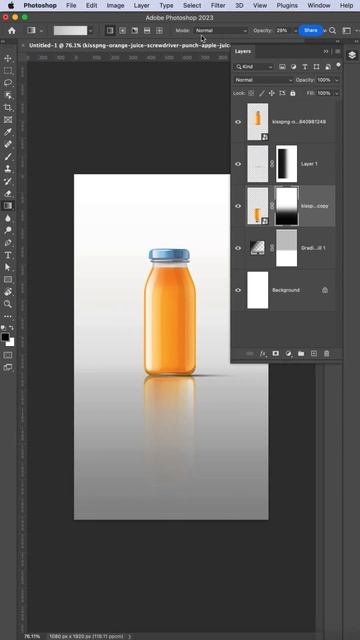This screenshot has height=640, width=360.
Task: Swap foreground and background colors
Action: [x=11, y=328]
